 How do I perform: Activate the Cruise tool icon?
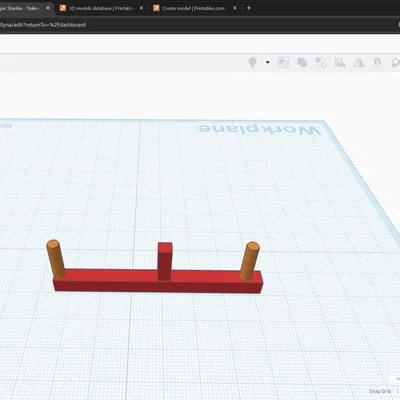377,62
